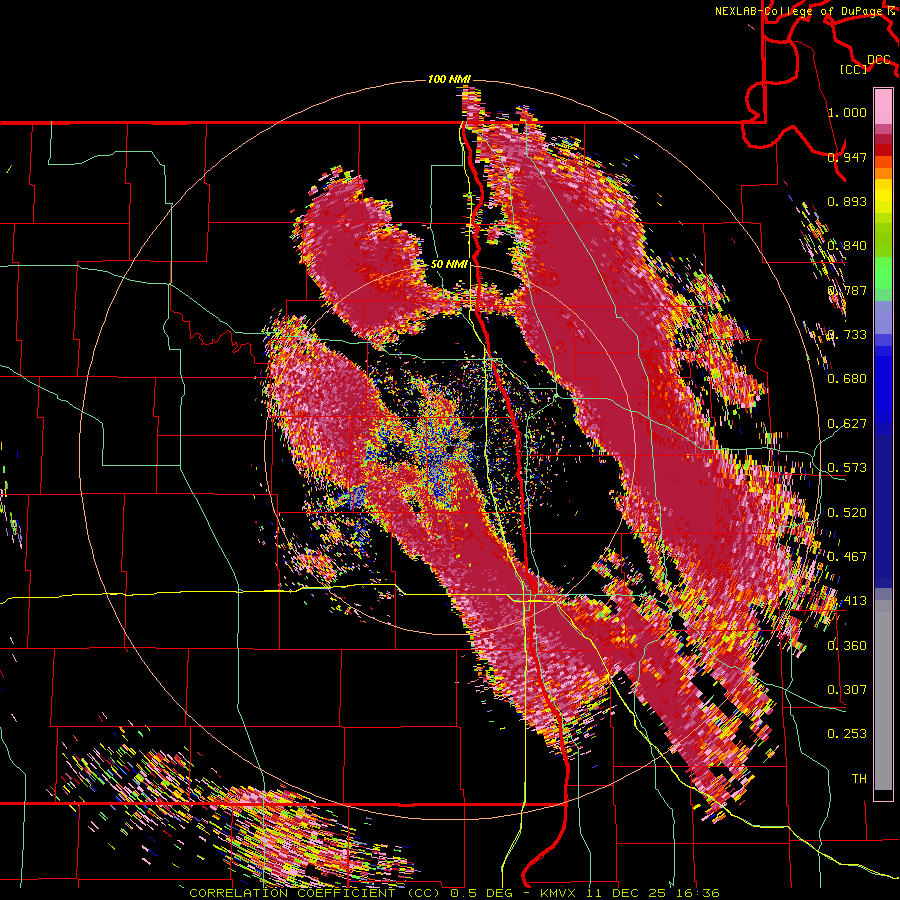The height and width of the screenshot is (900, 900).
Task: Click the 0.5 DEG elevation angle text
Action: [x=481, y=893]
